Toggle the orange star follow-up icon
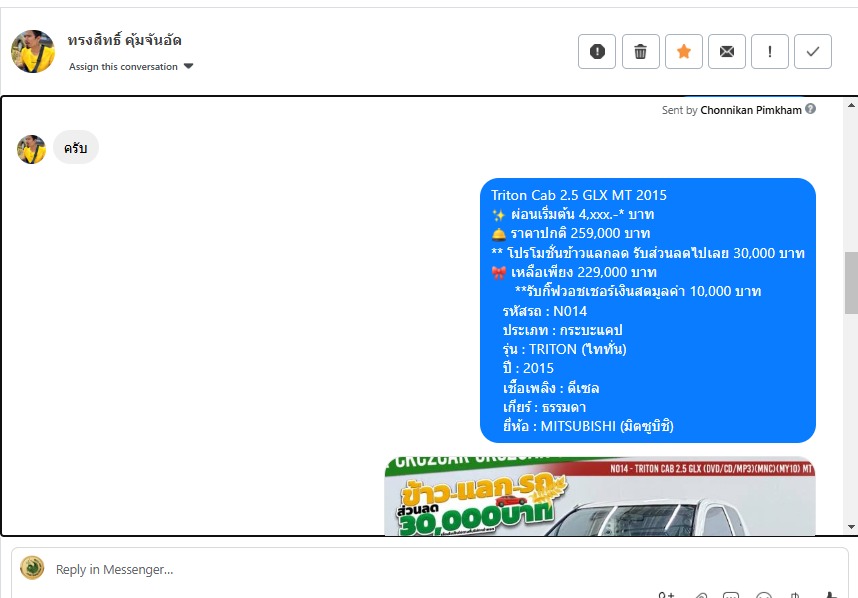This screenshot has height=598, width=858. tap(683, 51)
